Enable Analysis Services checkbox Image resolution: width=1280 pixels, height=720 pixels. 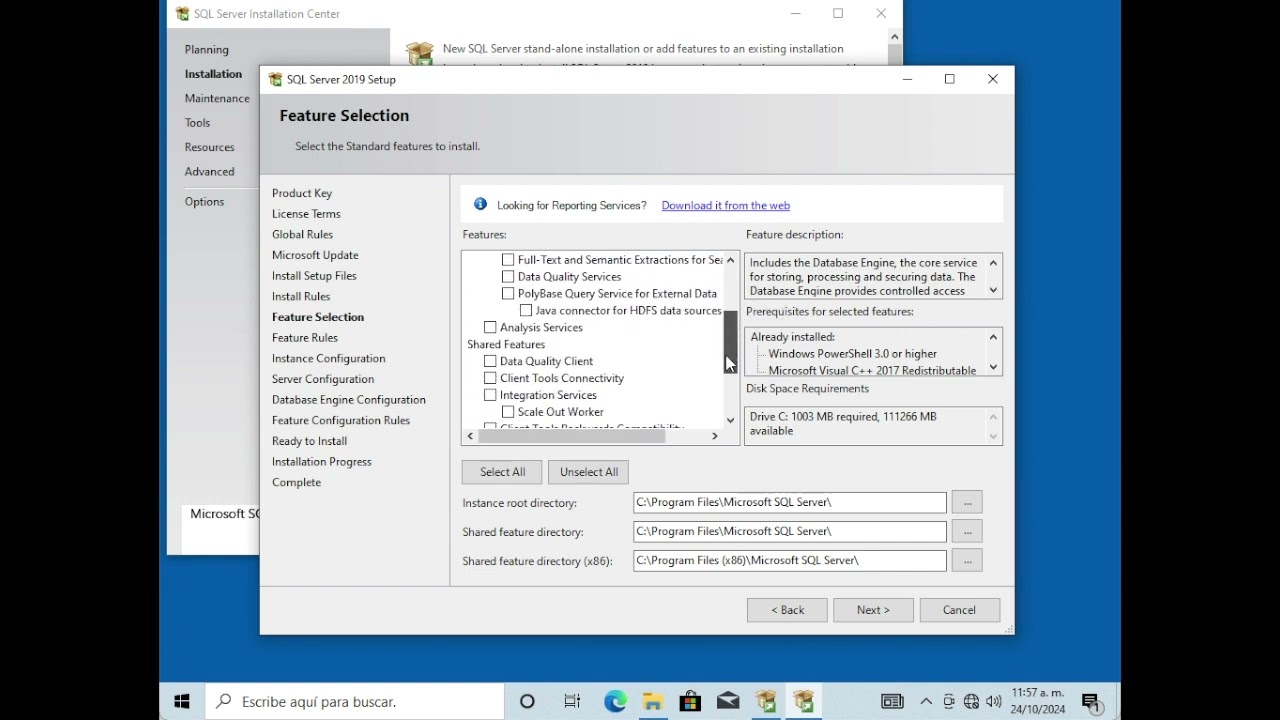490,327
